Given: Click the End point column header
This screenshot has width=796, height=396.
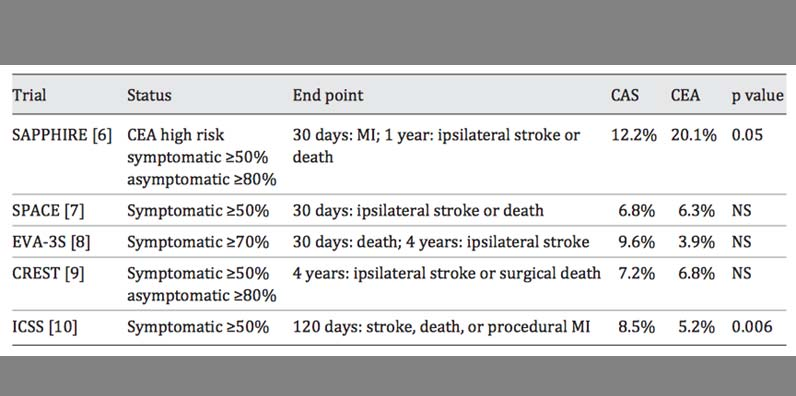Looking at the screenshot, I should [328, 95].
